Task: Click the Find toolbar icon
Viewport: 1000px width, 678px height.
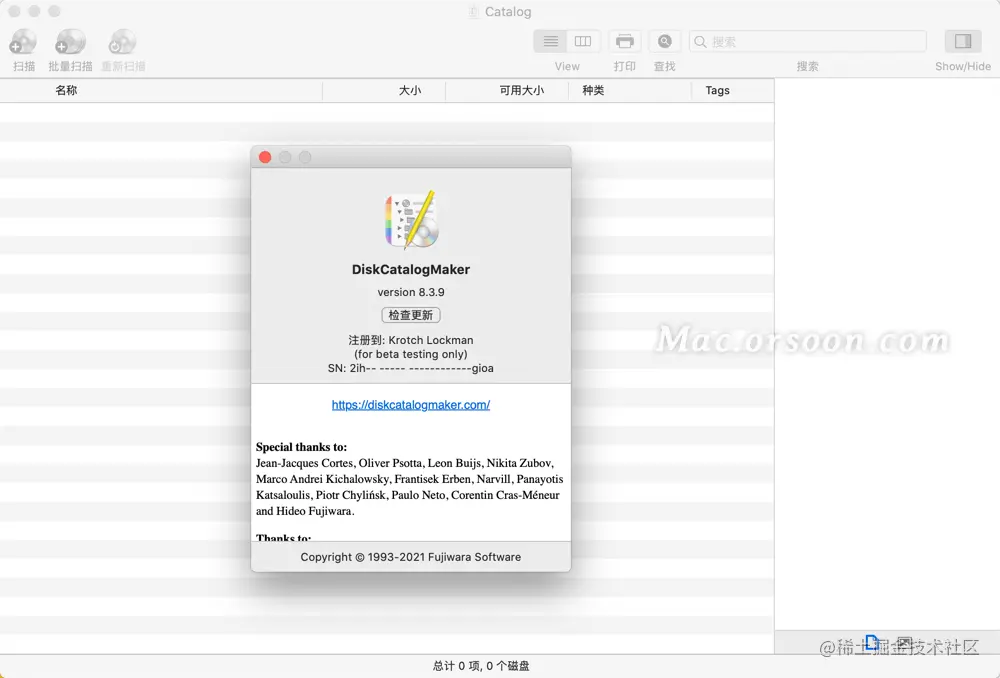Action: tap(665, 41)
